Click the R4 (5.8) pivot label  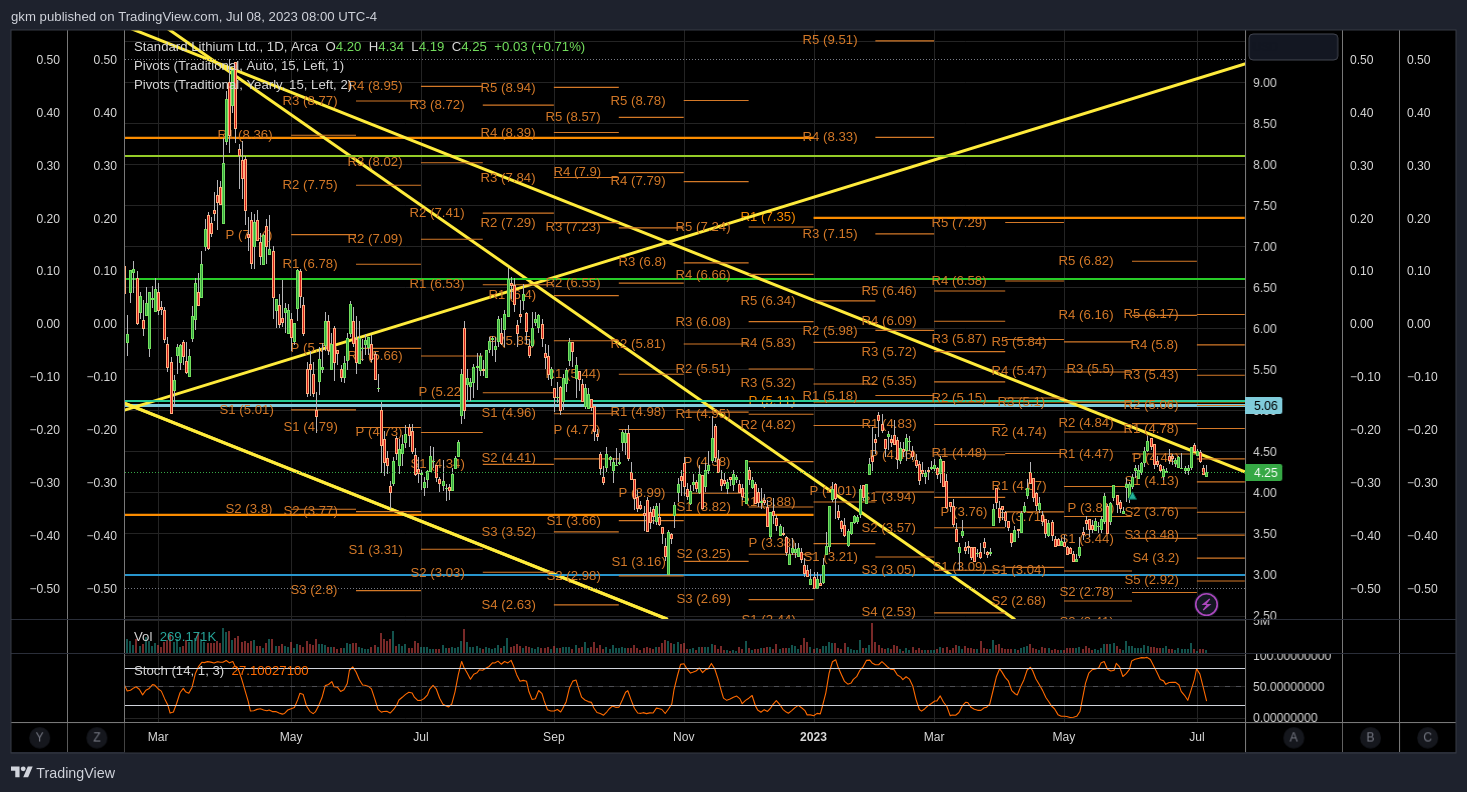coord(1154,345)
